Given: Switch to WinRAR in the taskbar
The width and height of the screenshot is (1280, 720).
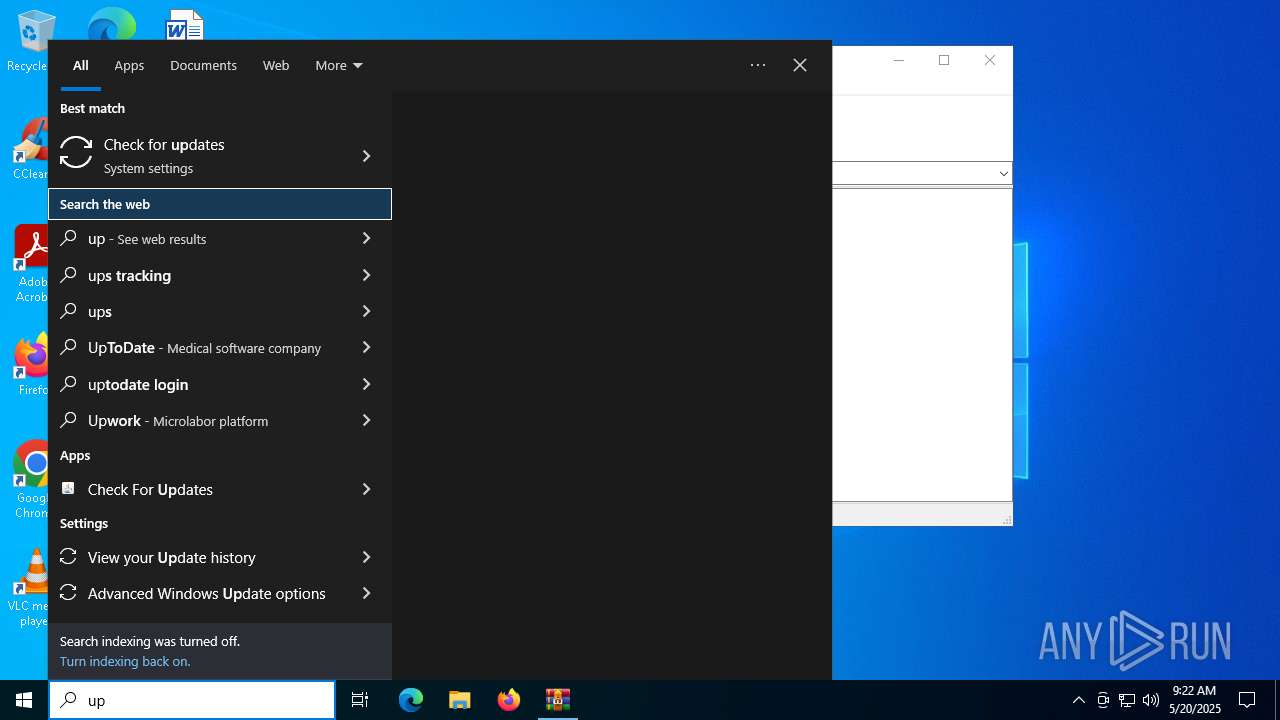Looking at the screenshot, I should (x=558, y=700).
